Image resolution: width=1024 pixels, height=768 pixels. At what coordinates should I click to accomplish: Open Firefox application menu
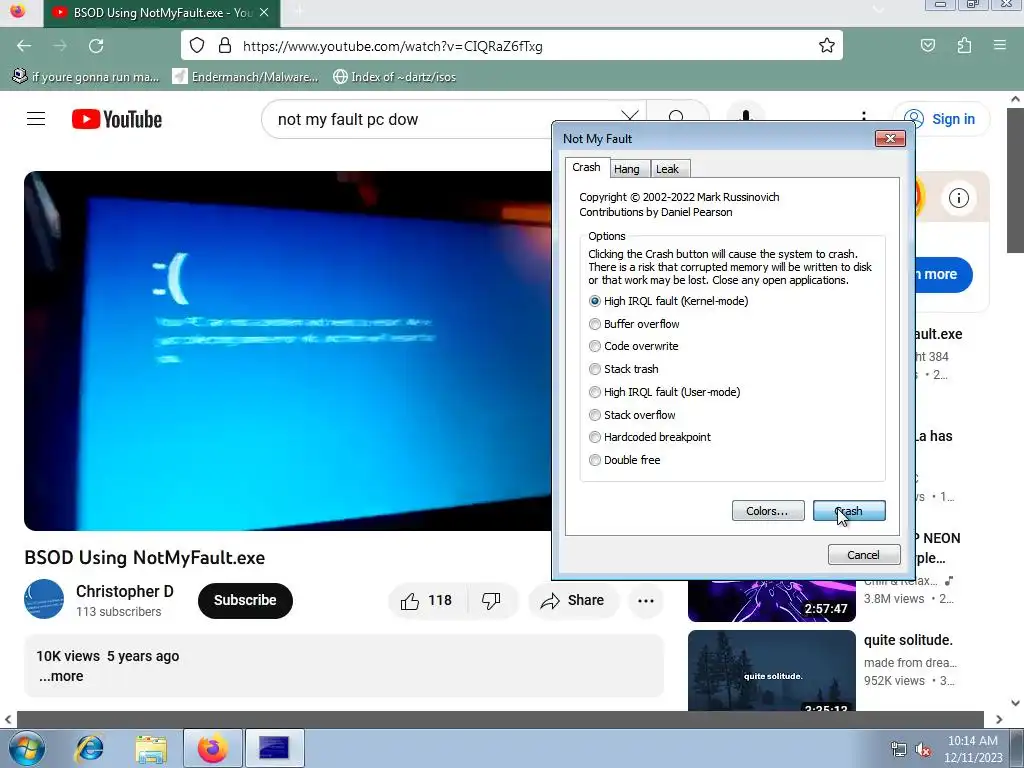click(1000, 45)
